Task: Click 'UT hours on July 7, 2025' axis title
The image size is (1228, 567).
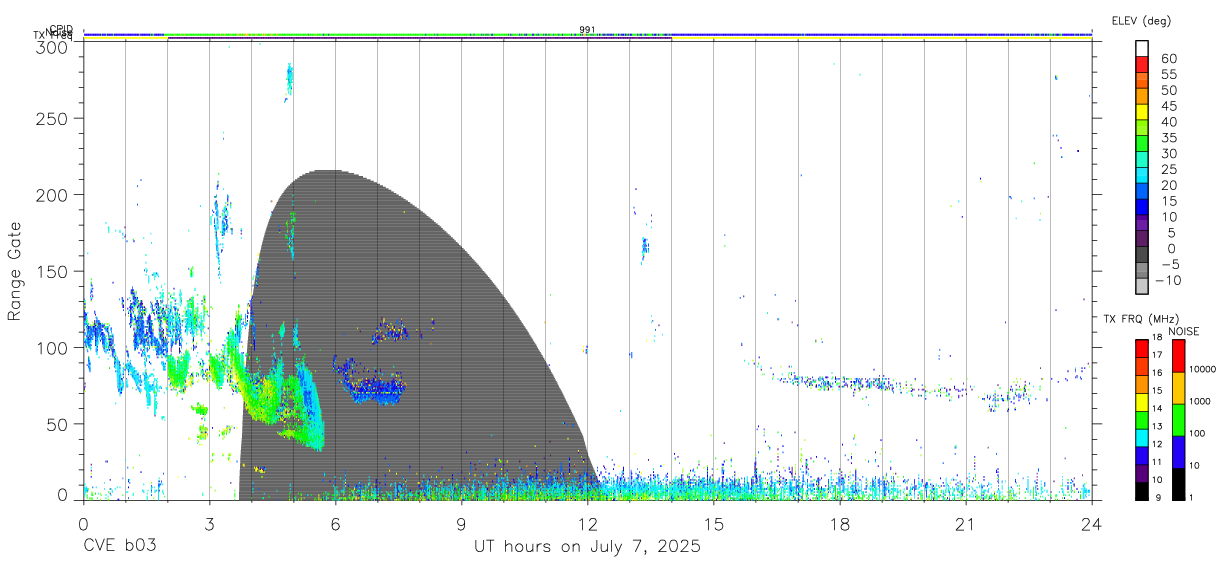Action: pos(587,547)
